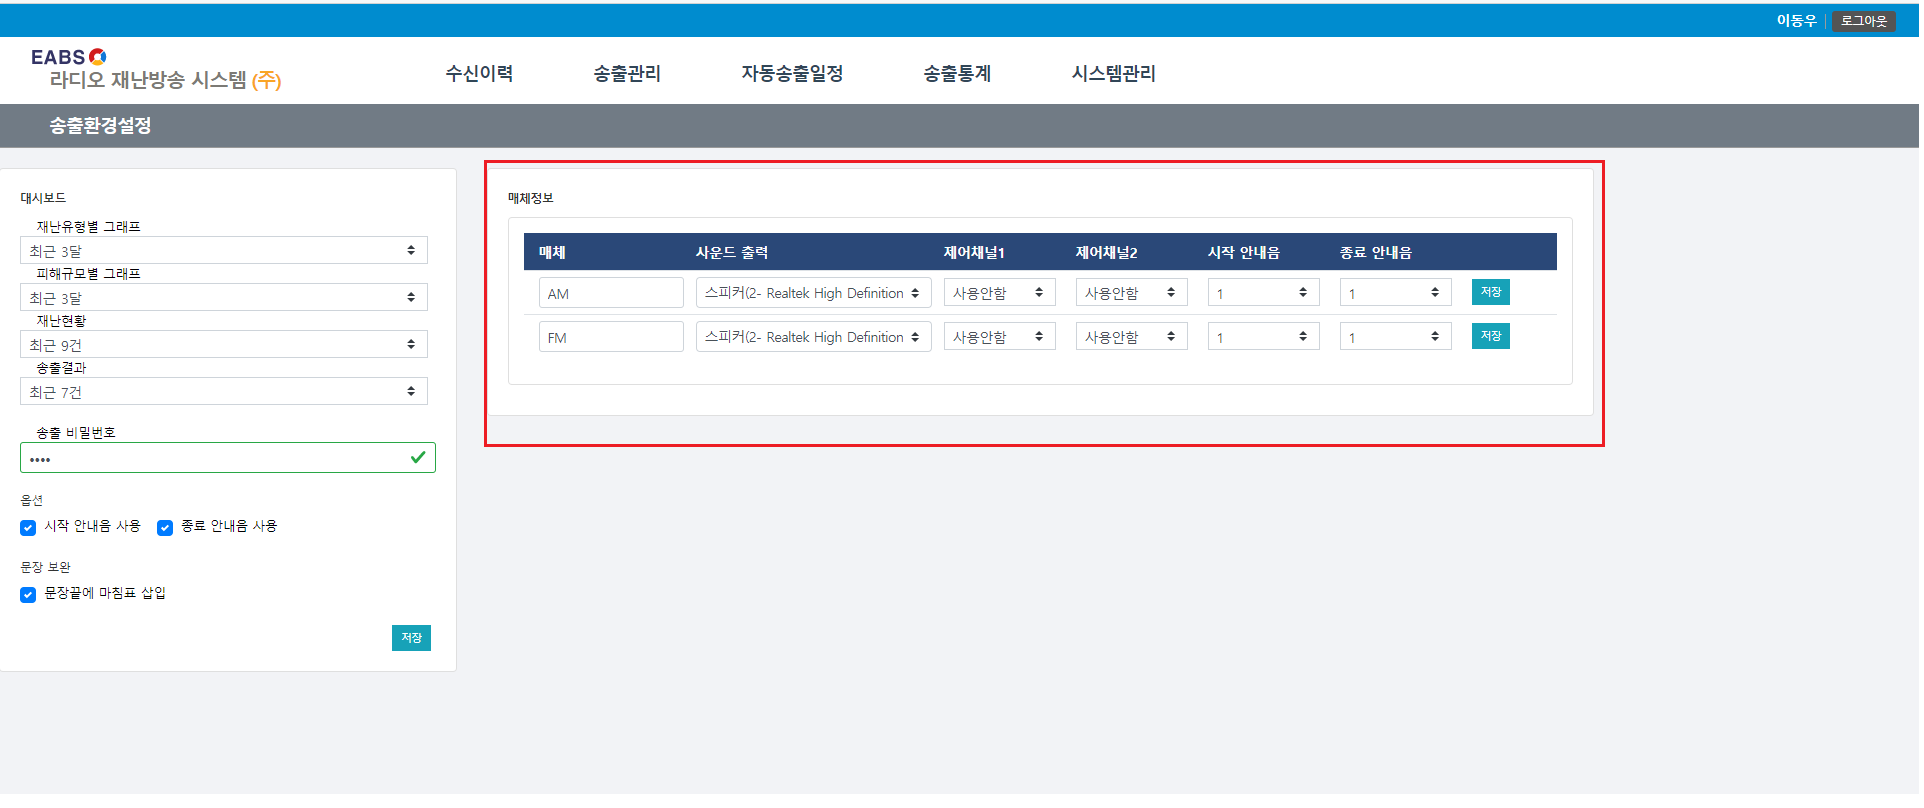The height and width of the screenshot is (808, 1924).
Task: Open the AM row 제어채널2 dropdown
Action: [x=1132, y=293]
